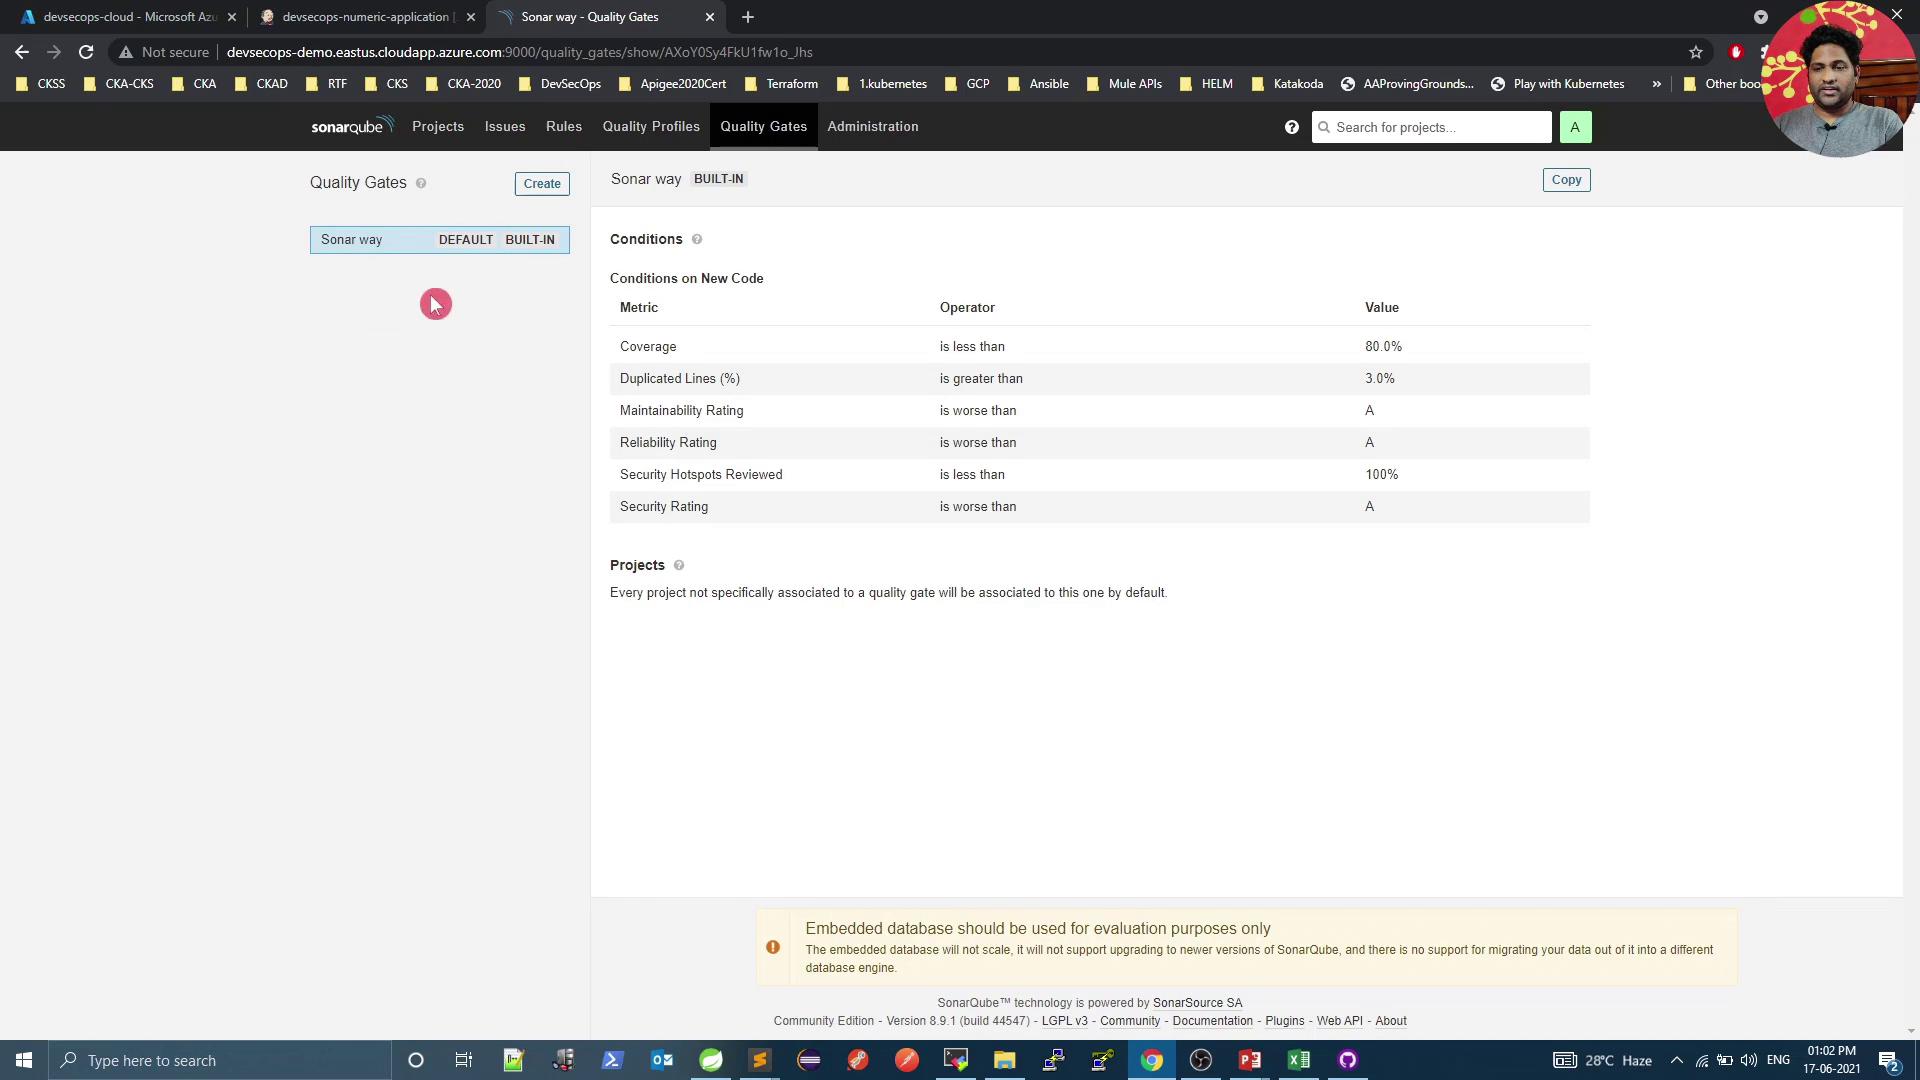The image size is (1920, 1080).
Task: Open the help question mark icon in navbar
Action: coord(1291,127)
